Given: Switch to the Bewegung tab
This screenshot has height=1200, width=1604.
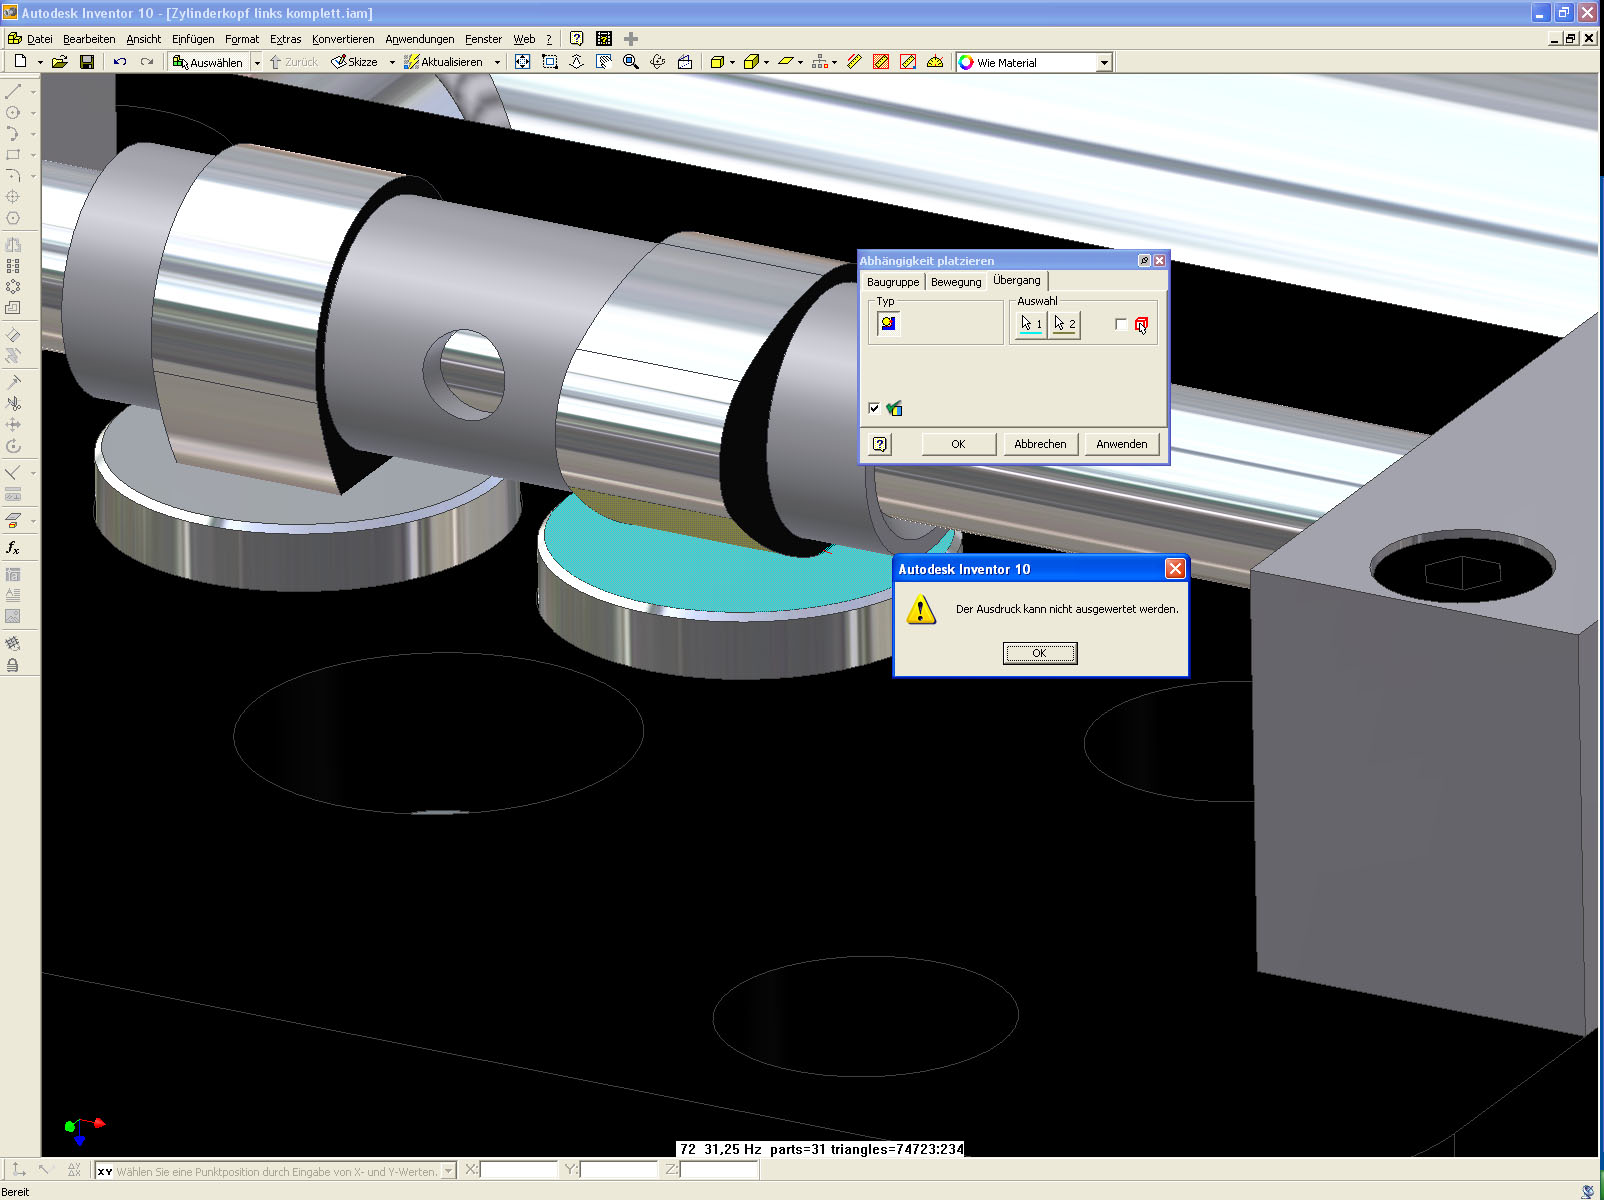Looking at the screenshot, I should 956,282.
